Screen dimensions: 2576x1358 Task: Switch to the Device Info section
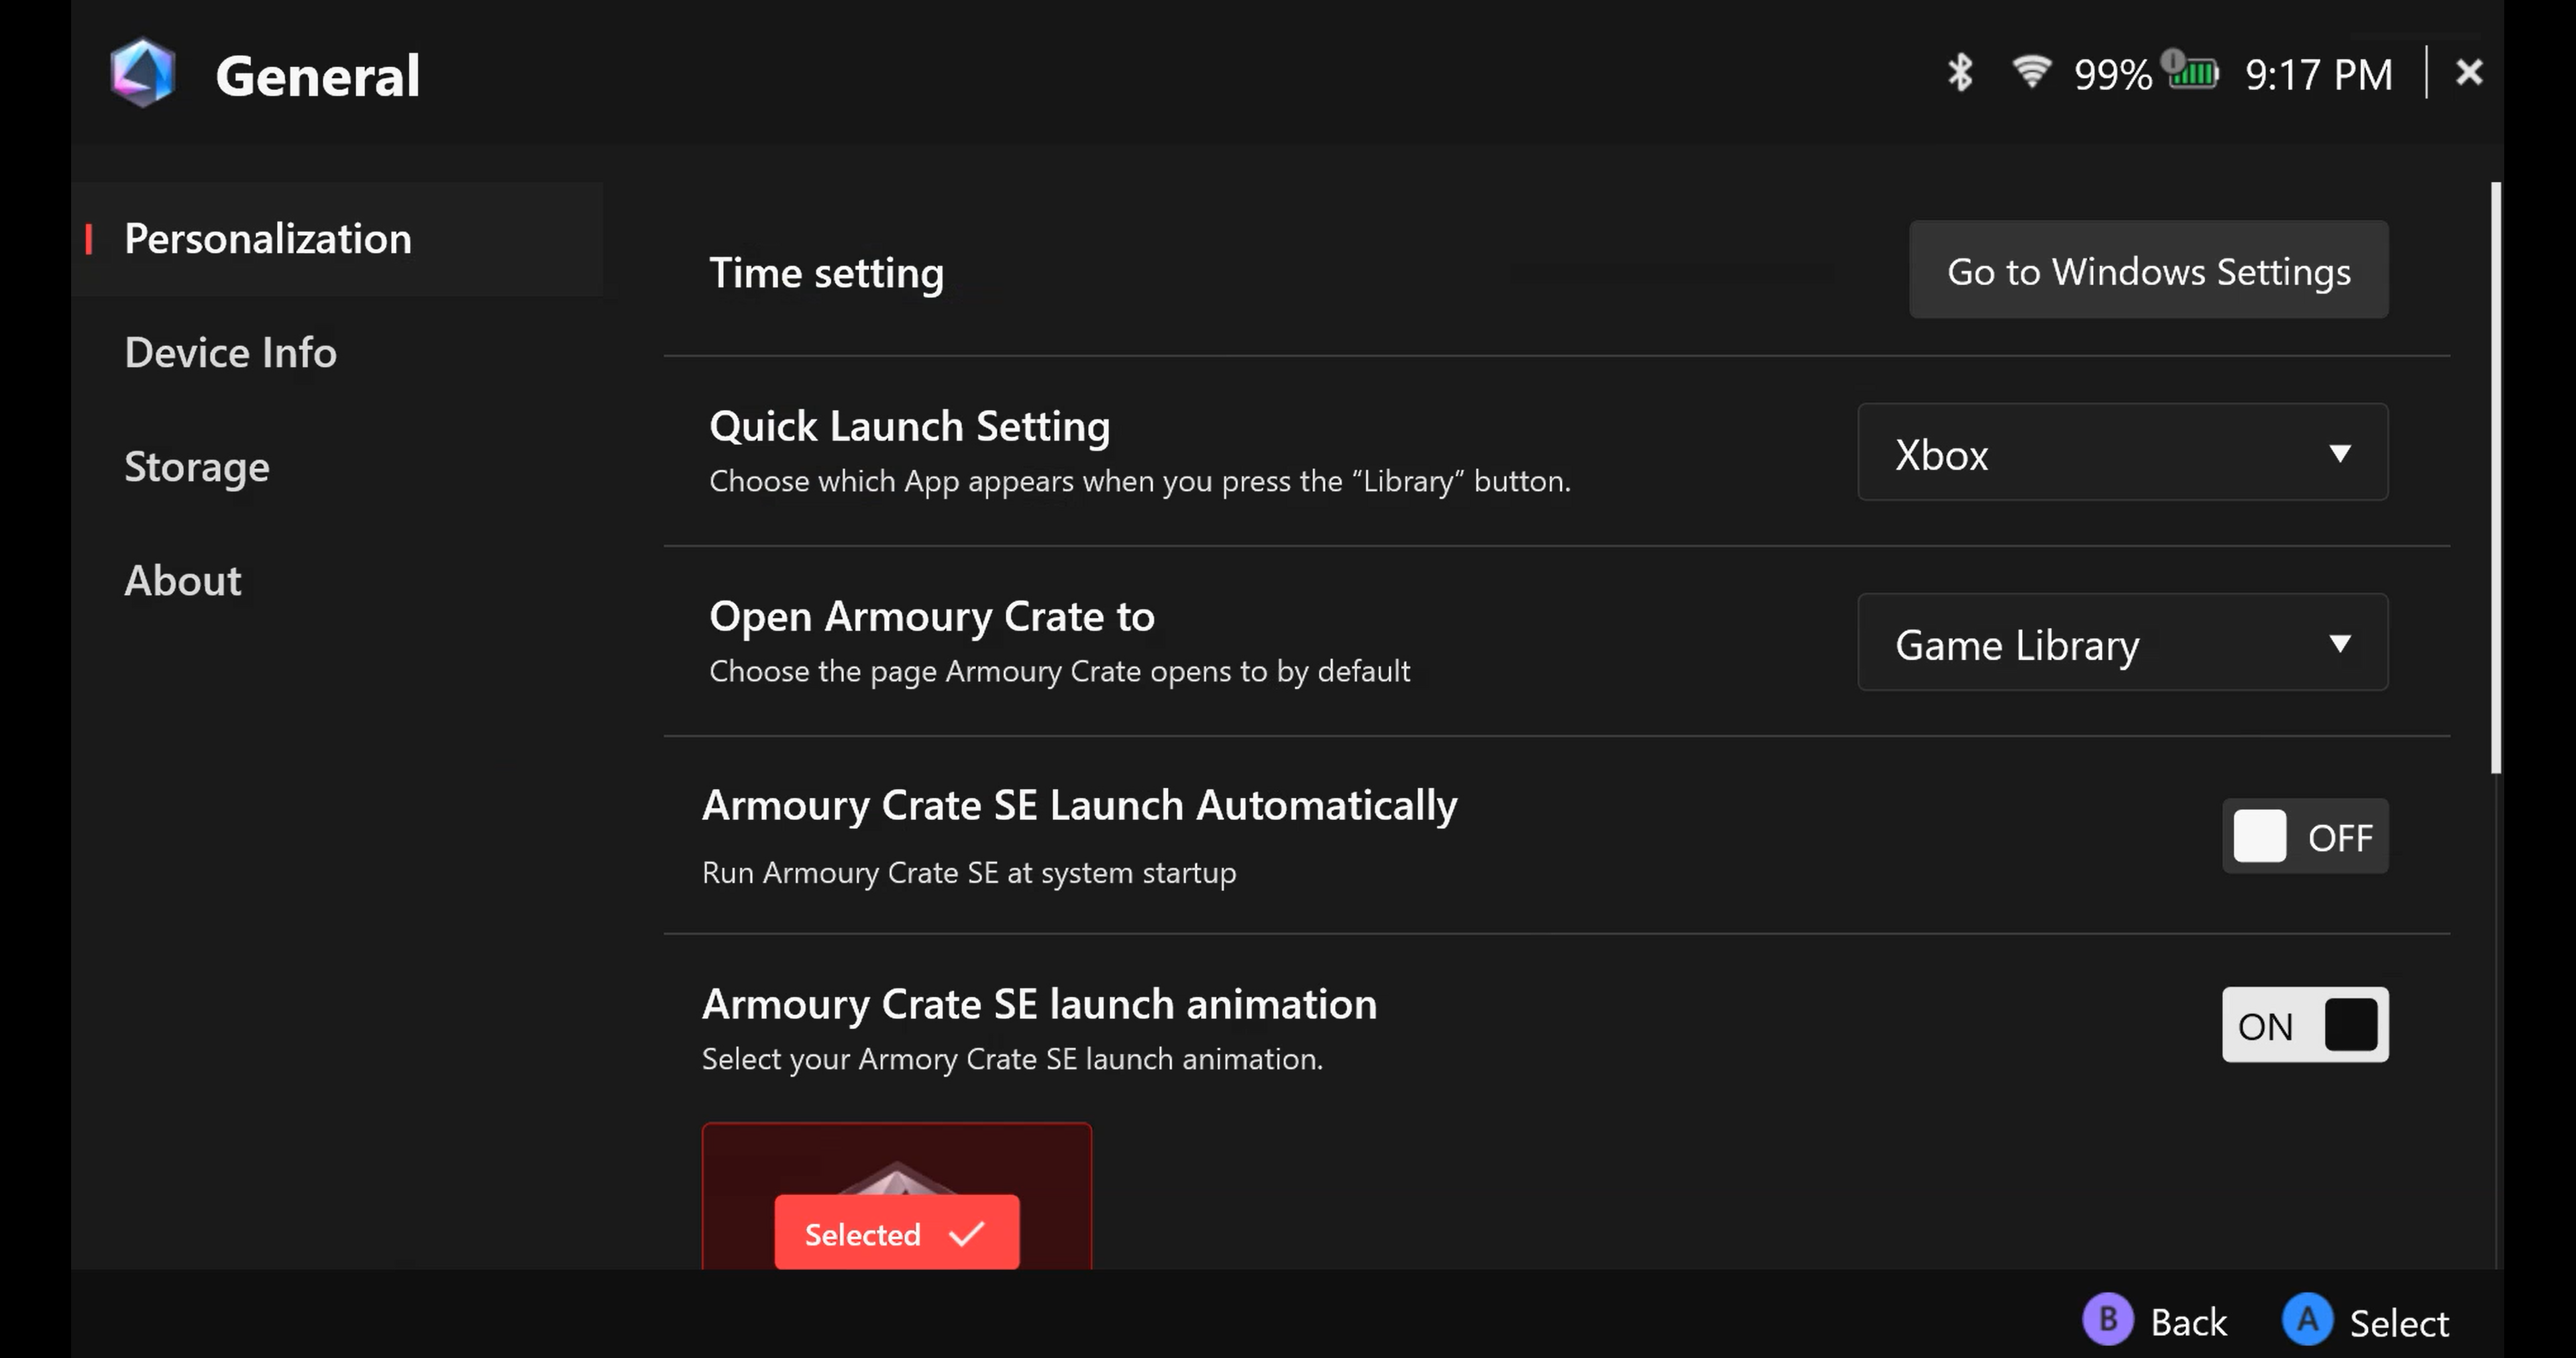coord(230,353)
